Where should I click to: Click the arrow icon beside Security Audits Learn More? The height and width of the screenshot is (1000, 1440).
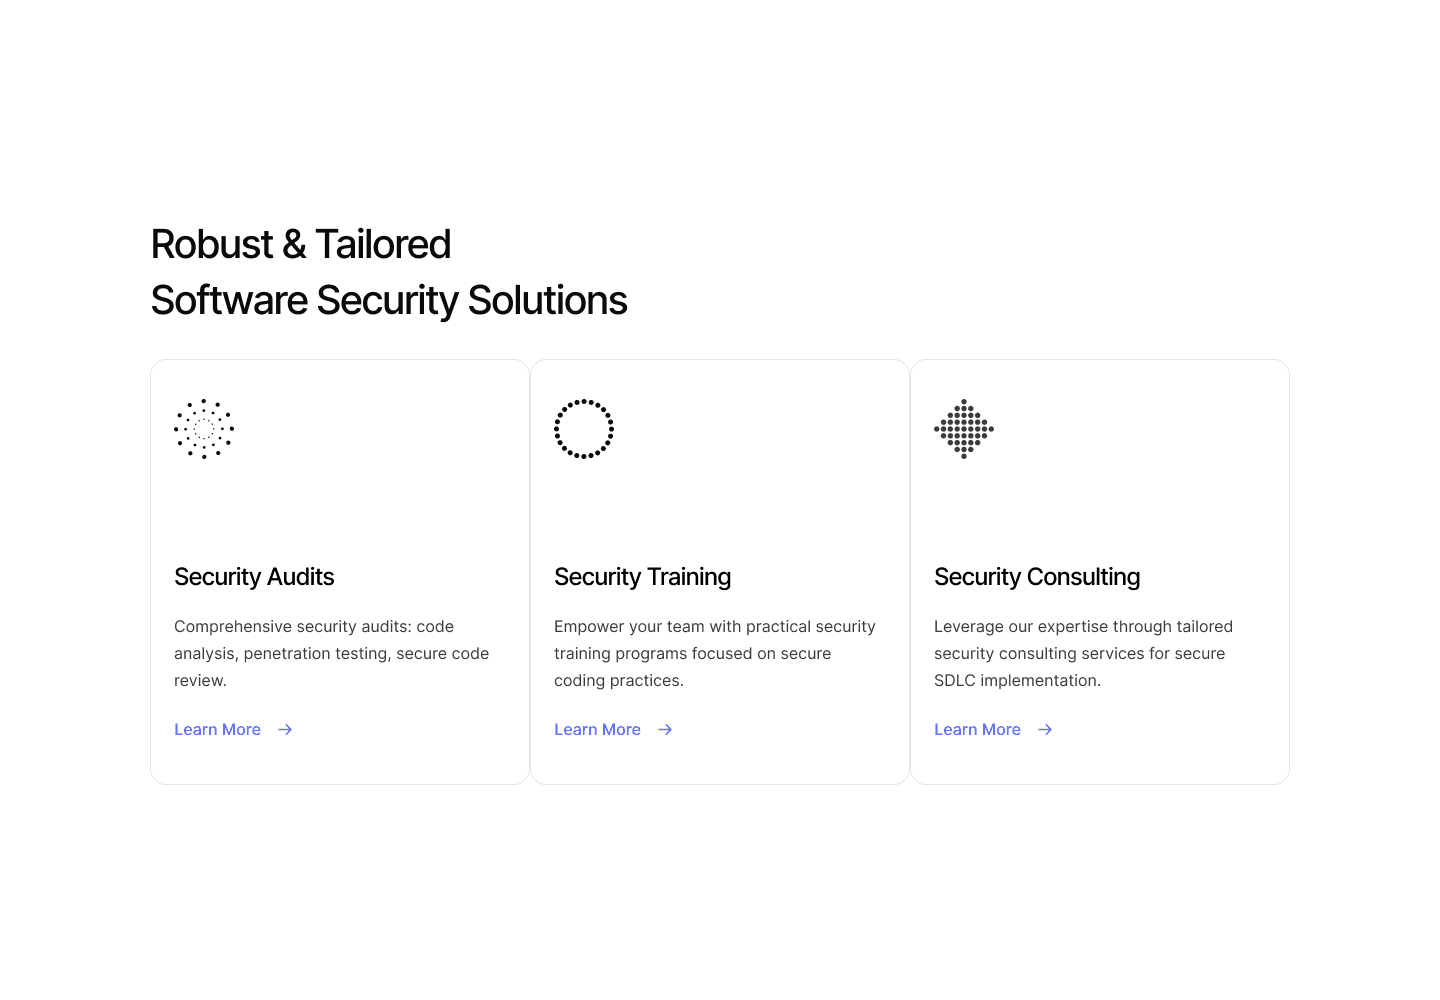click(x=285, y=730)
